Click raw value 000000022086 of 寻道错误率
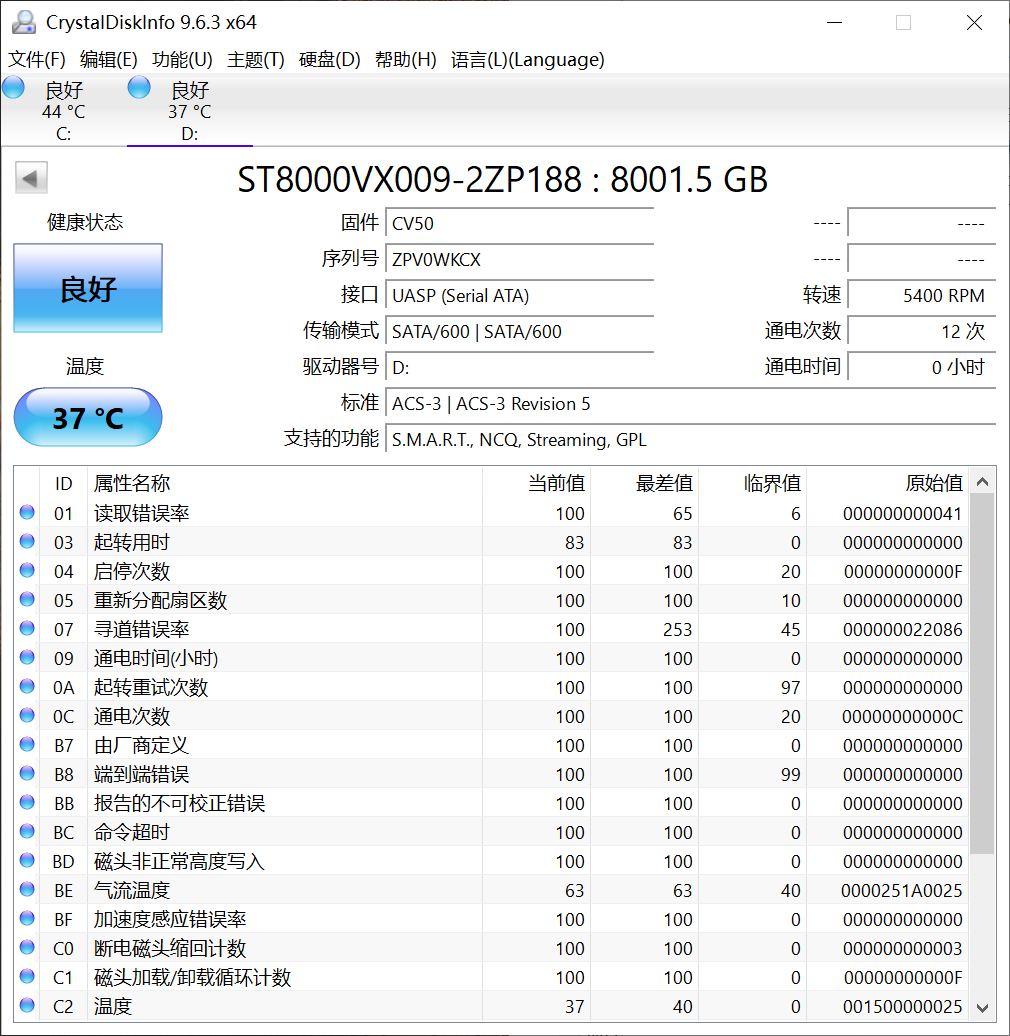The height and width of the screenshot is (1036, 1010). (x=902, y=630)
